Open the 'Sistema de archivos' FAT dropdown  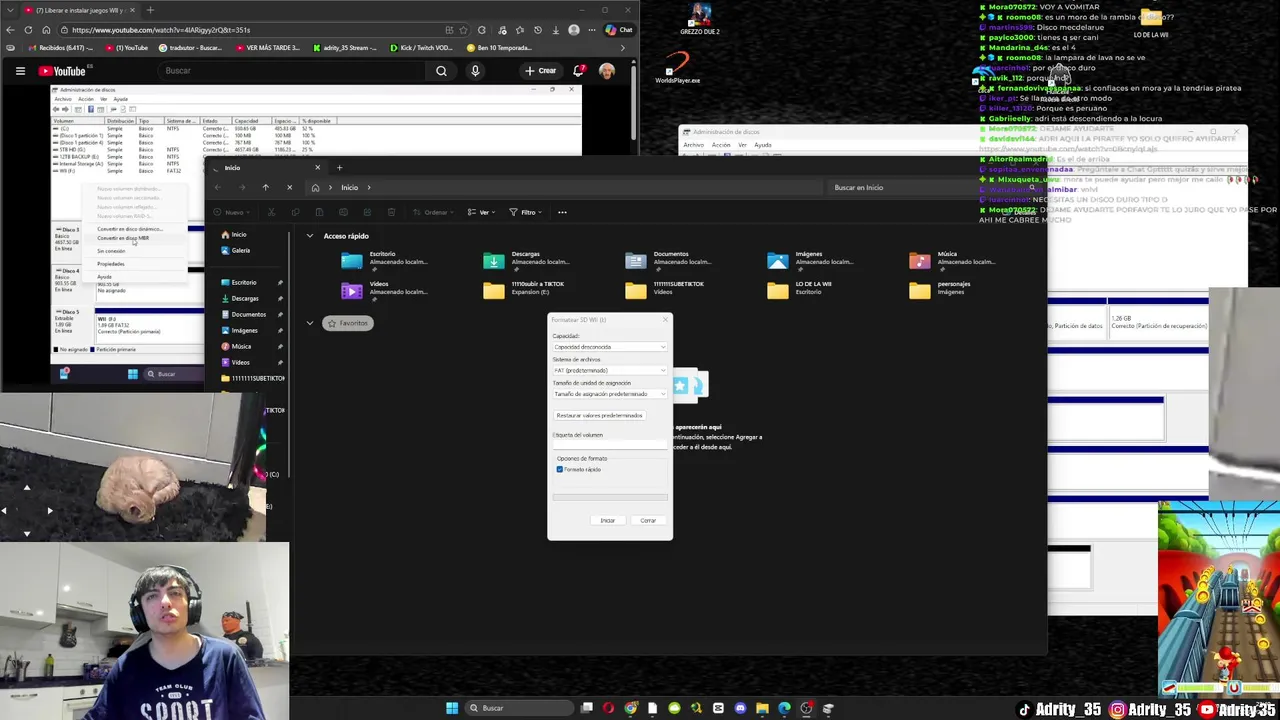[609, 370]
